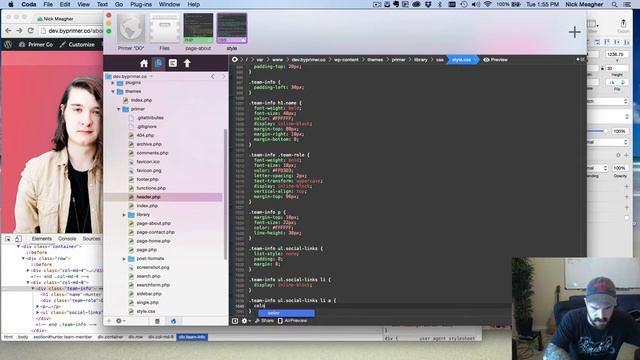Open the Text menu
Image resolution: width=640 pixels, height=360 pixels.
pos(102,4)
